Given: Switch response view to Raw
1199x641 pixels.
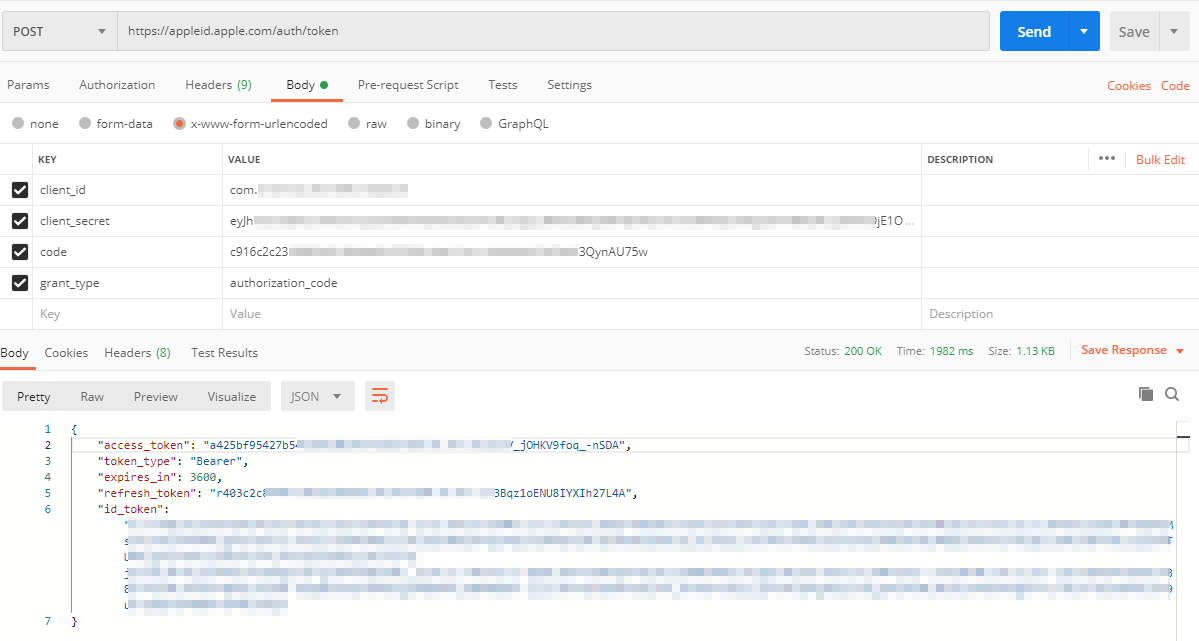Looking at the screenshot, I should [92, 396].
